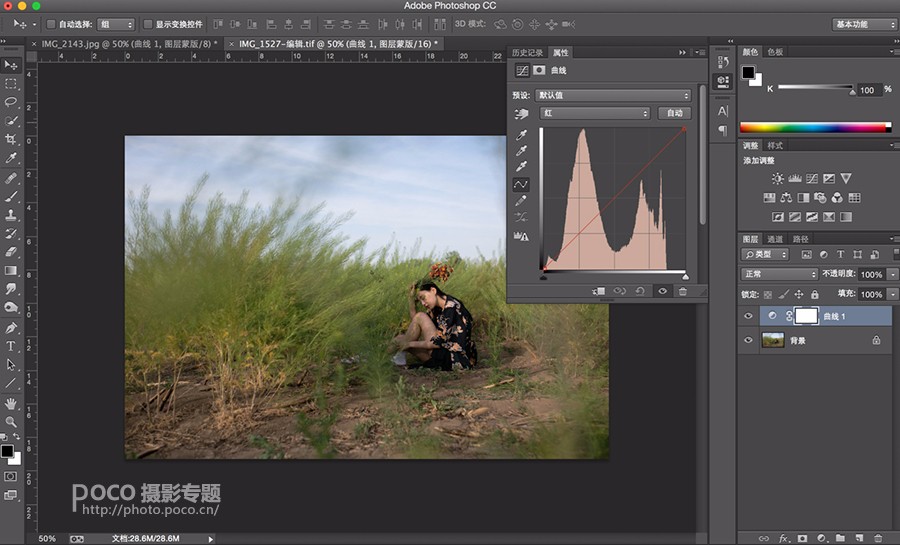Switch to 历史记录 tab
The height and width of the screenshot is (545, 900).
pyautogui.click(x=527, y=52)
